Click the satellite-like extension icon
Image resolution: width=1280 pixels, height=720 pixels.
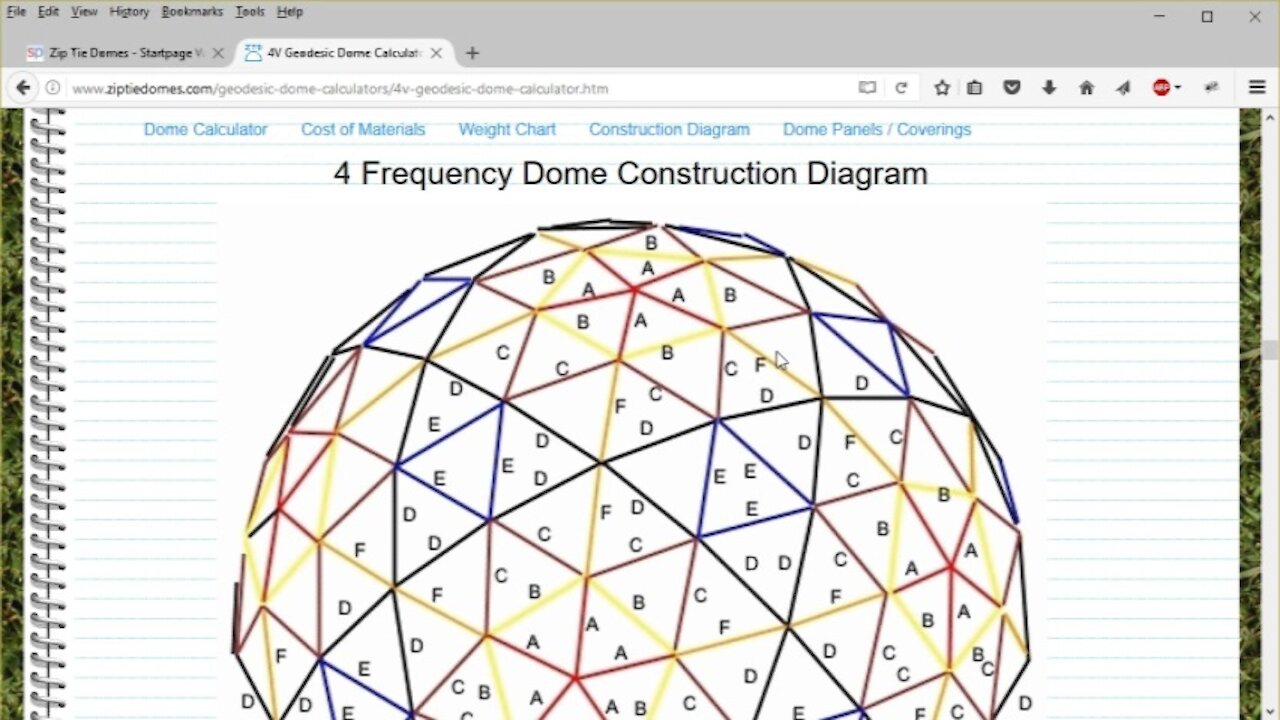click(1212, 88)
